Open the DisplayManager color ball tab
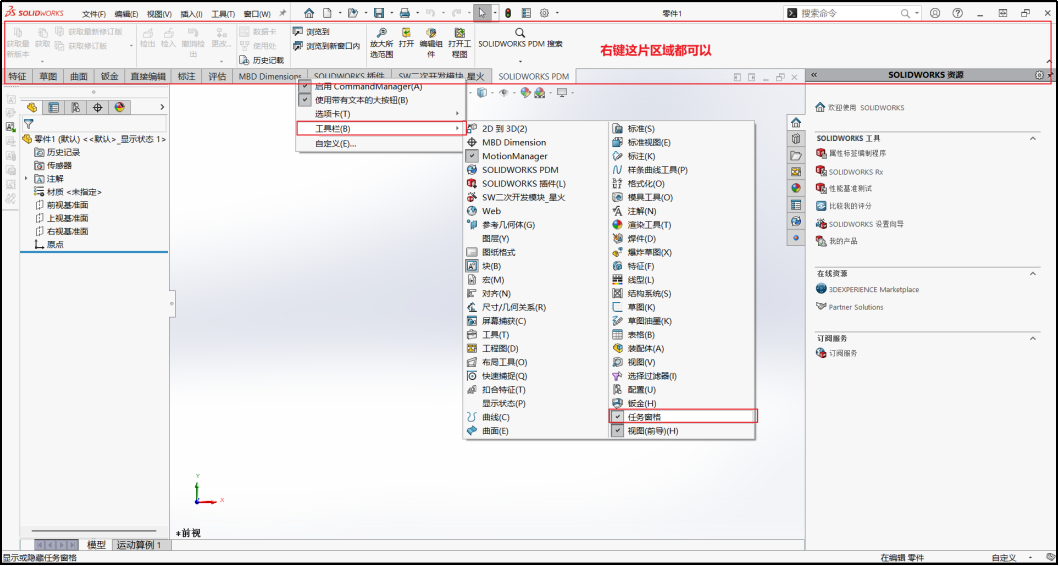This screenshot has width=1059, height=566. pyautogui.click(x=120, y=107)
